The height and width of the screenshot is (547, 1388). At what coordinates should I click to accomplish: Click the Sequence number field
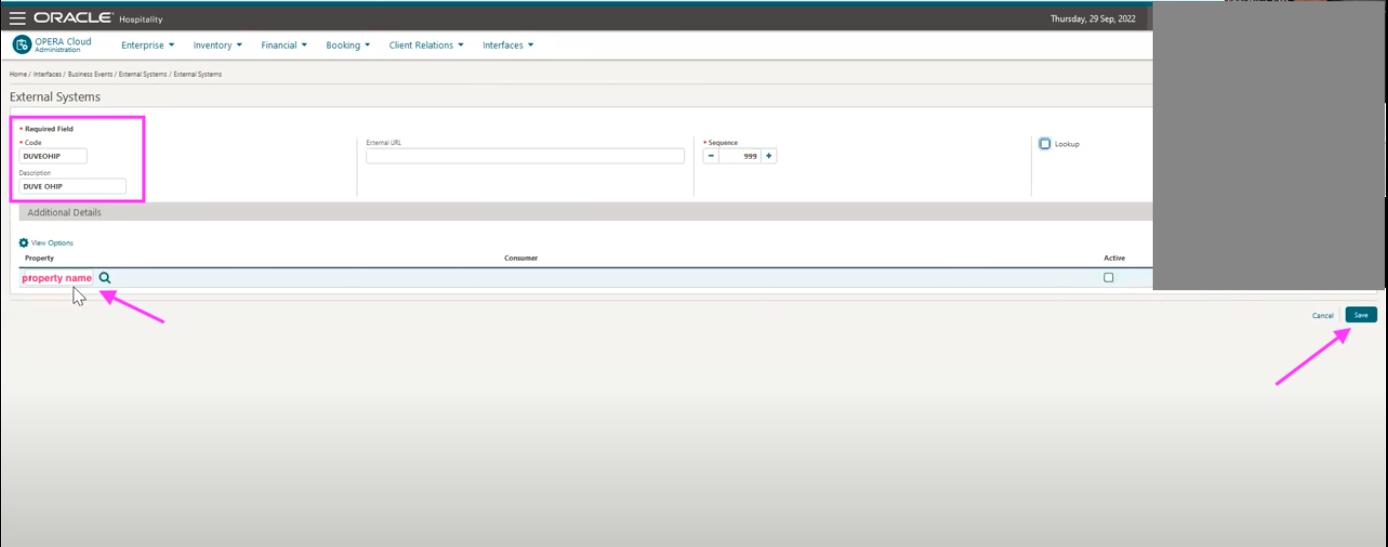[x=740, y=156]
